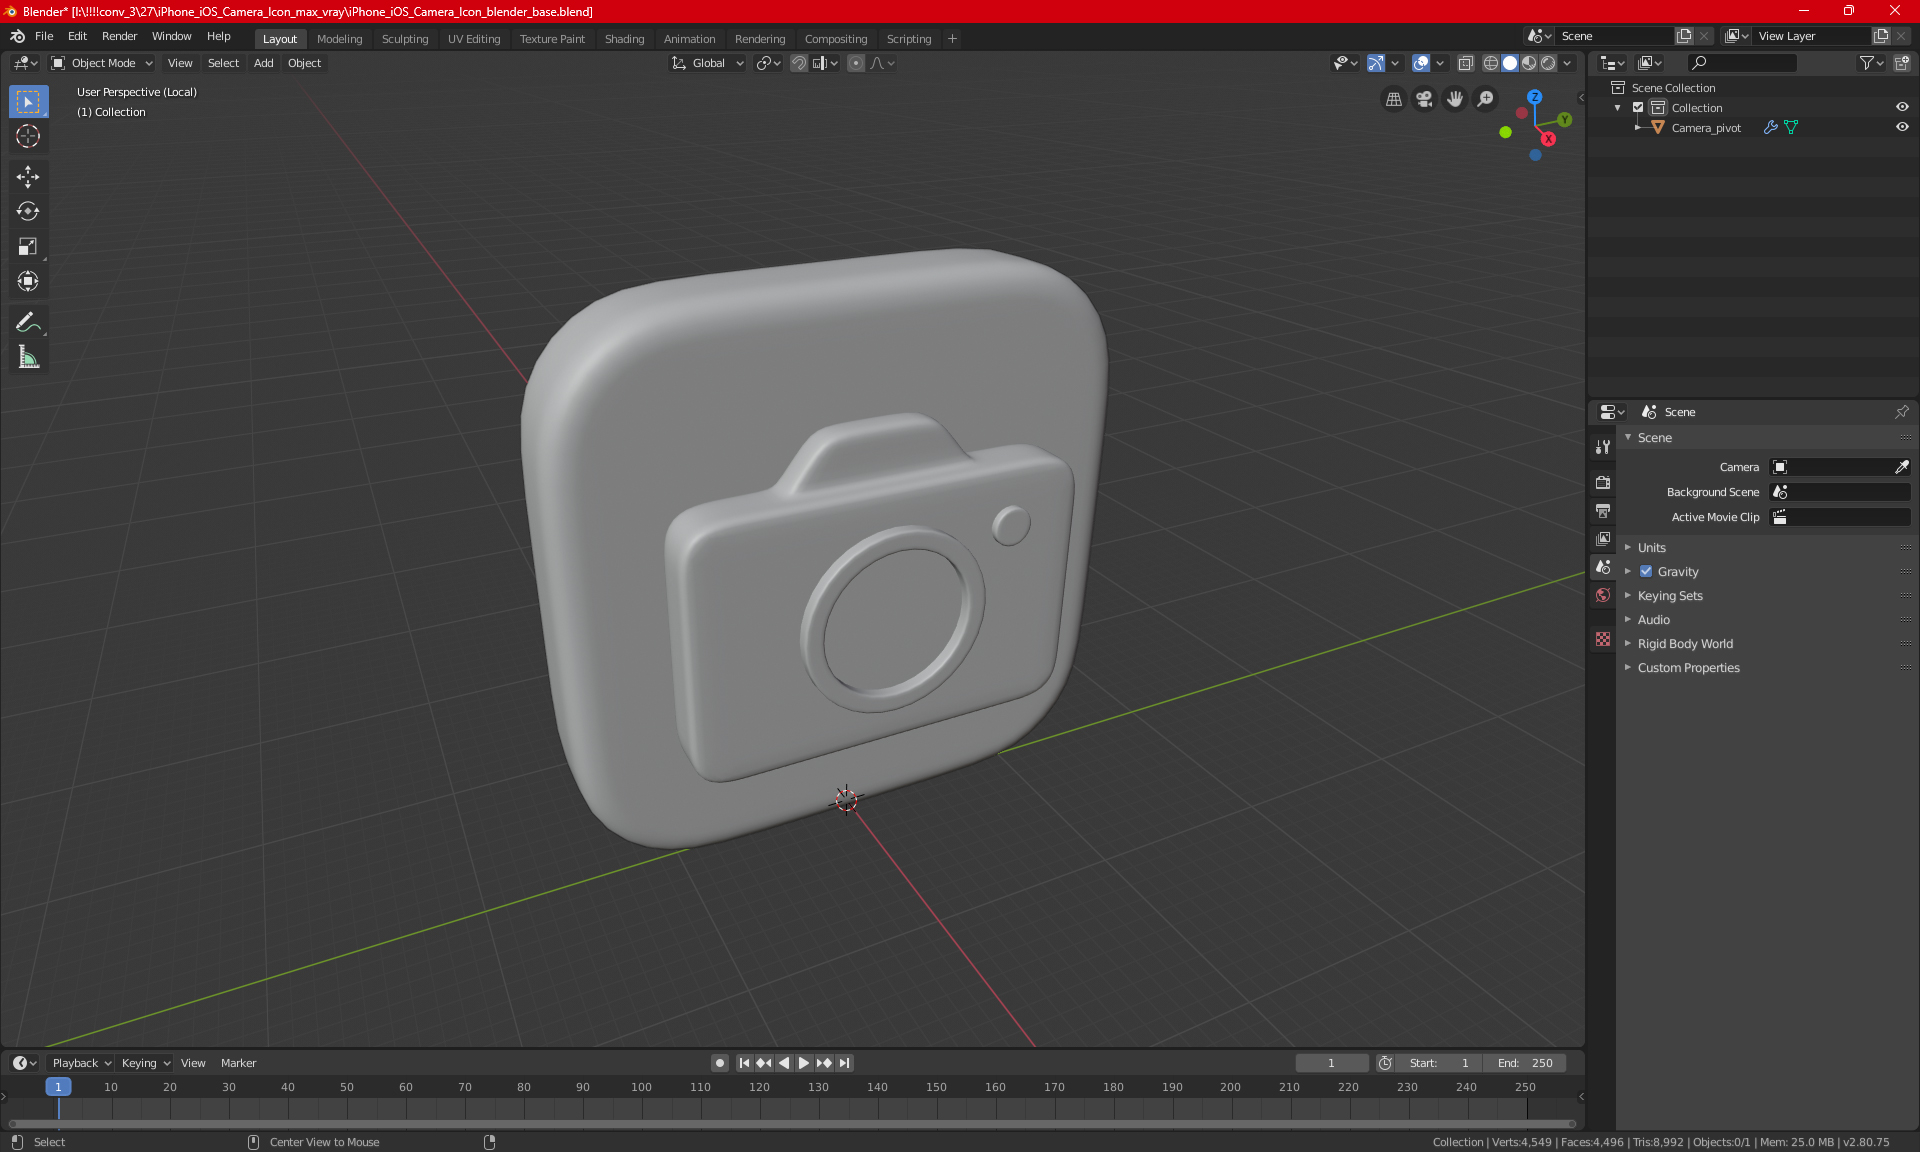Toggle snapping magnet button
The image size is (1920, 1152).
coord(798,63)
